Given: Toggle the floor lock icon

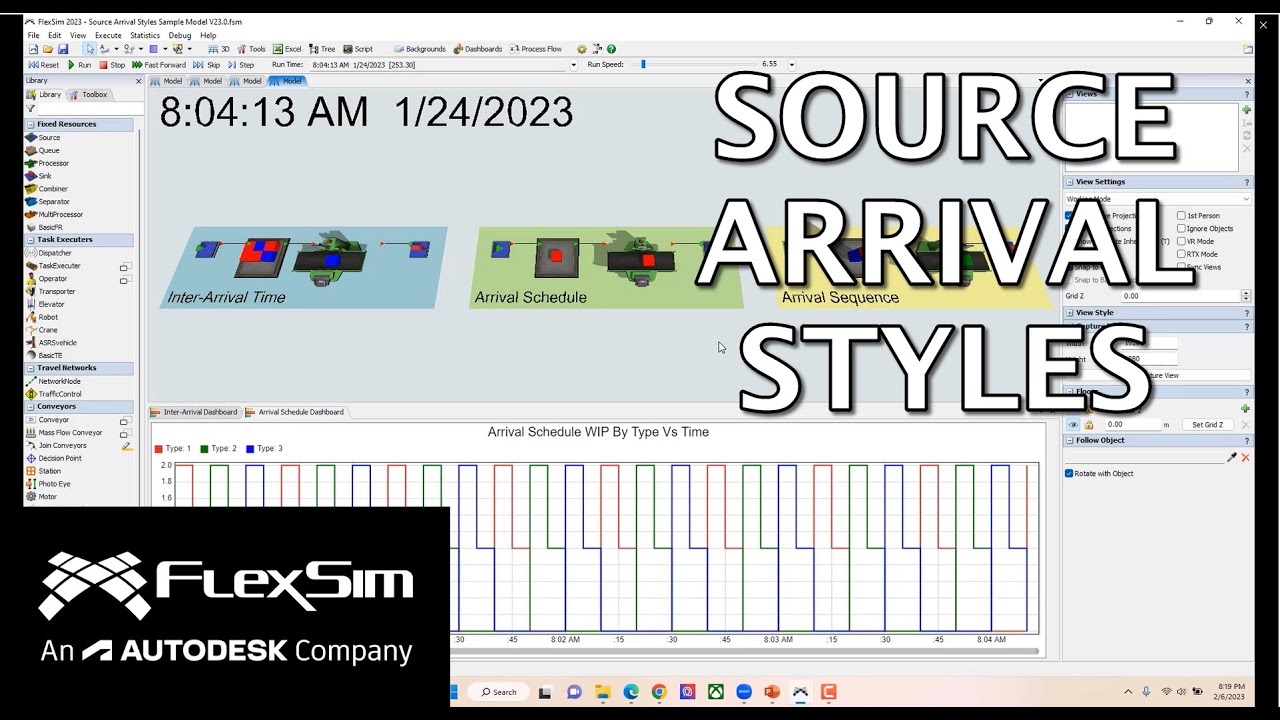Looking at the screenshot, I should tap(1089, 425).
